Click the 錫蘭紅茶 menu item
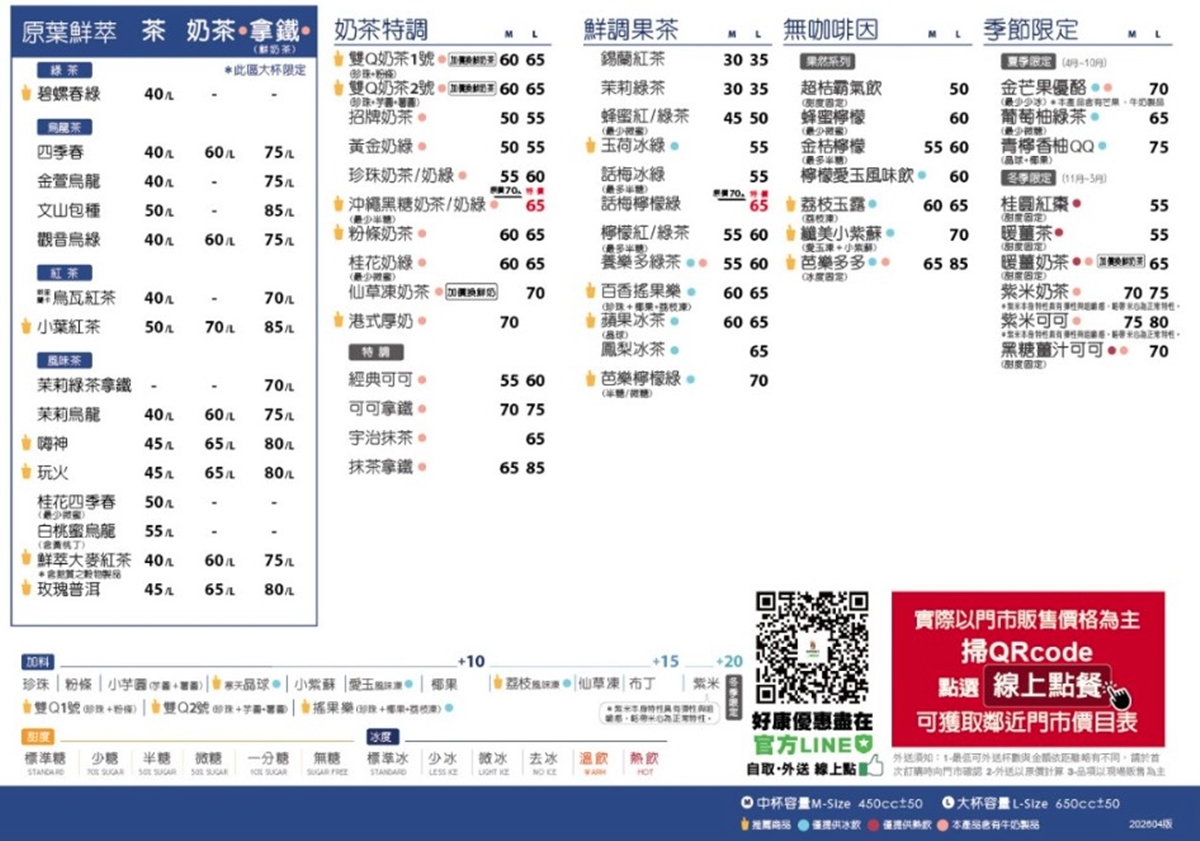Screen dimensions: 1200x841 pyautogui.click(x=633, y=59)
